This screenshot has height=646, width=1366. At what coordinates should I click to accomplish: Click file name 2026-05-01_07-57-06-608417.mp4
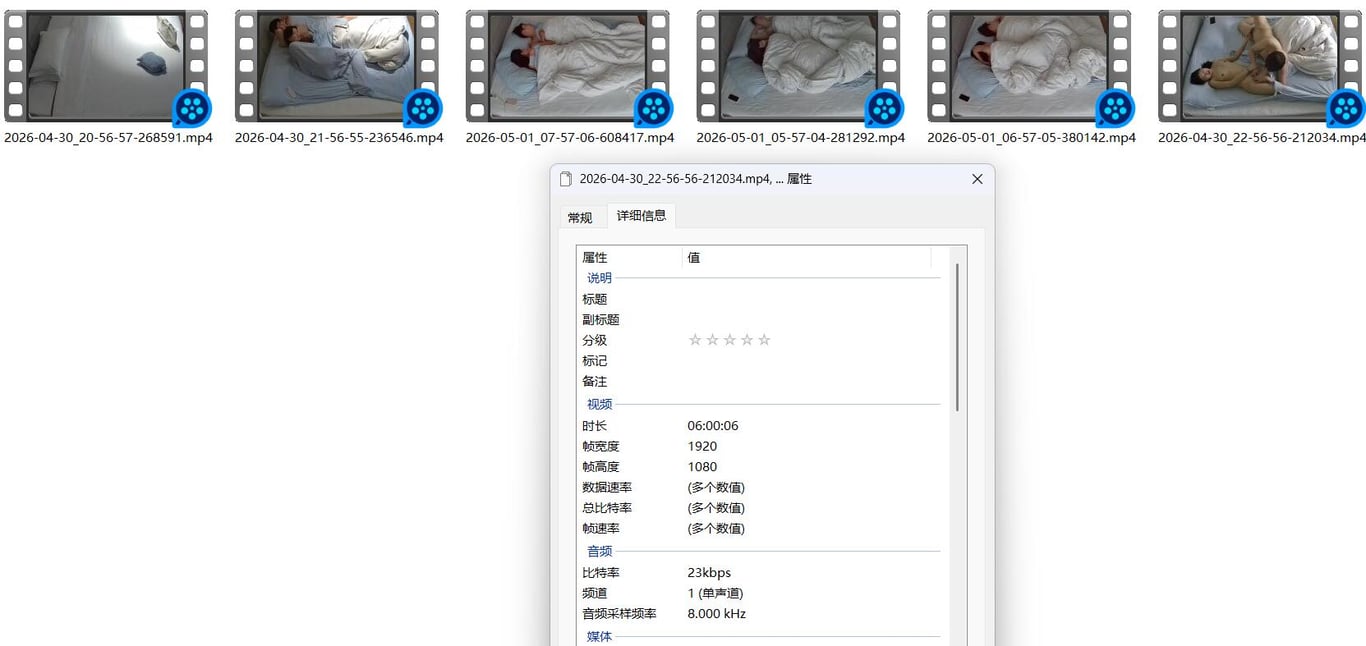pyautogui.click(x=570, y=138)
